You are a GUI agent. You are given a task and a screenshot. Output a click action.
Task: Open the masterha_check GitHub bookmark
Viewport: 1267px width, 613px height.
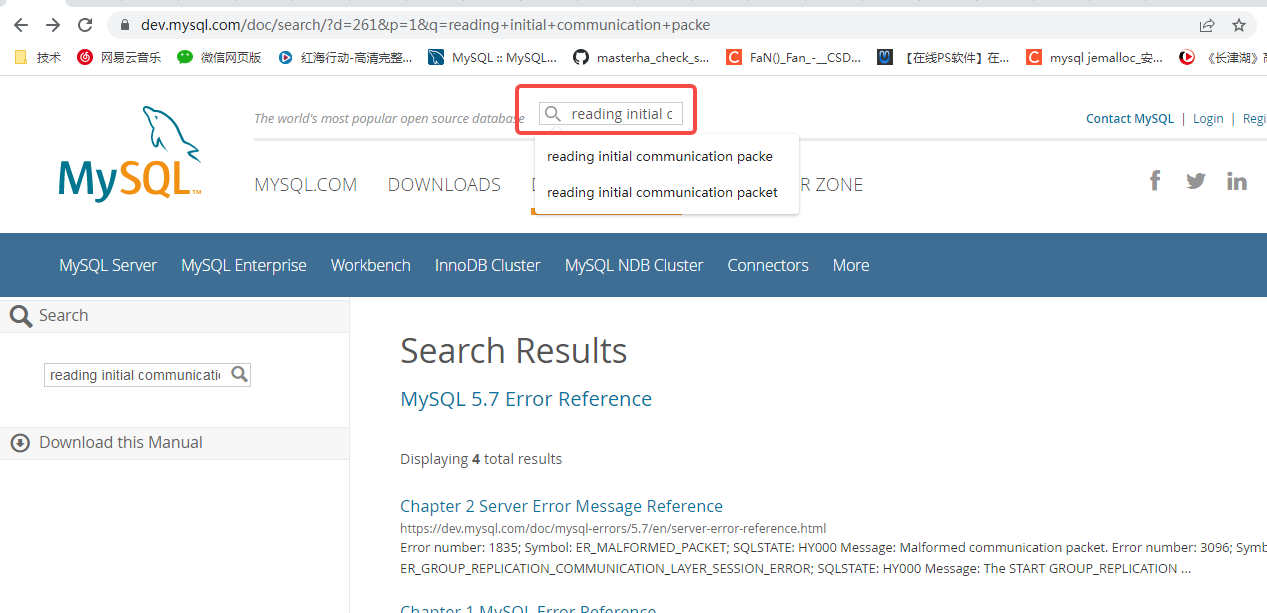pos(641,57)
